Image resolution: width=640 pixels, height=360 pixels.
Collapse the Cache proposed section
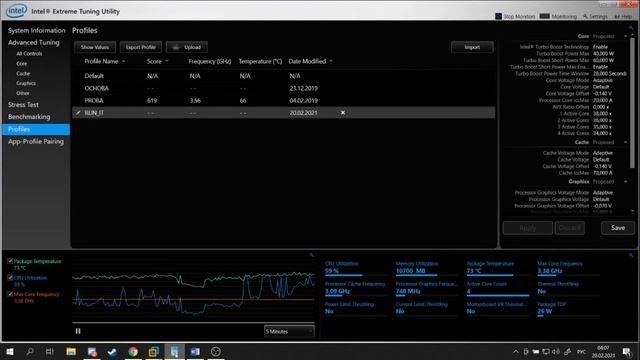[625, 142]
